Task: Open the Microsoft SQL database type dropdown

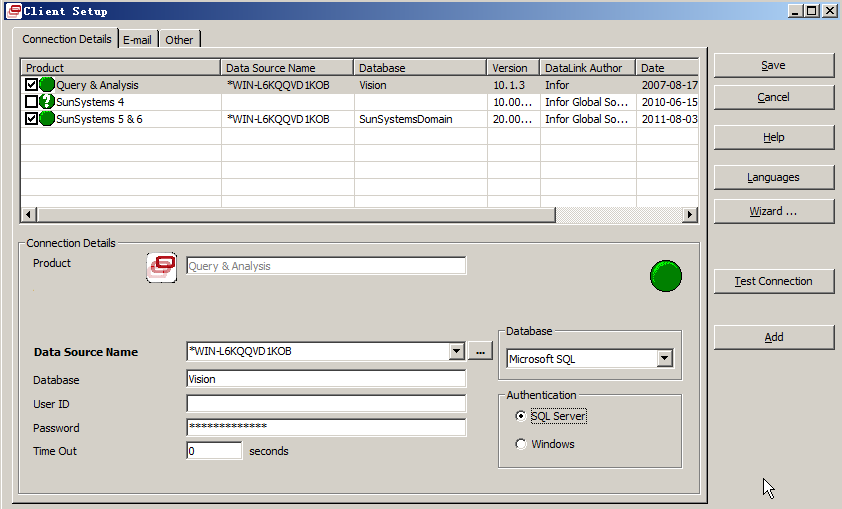Action: tap(664, 359)
